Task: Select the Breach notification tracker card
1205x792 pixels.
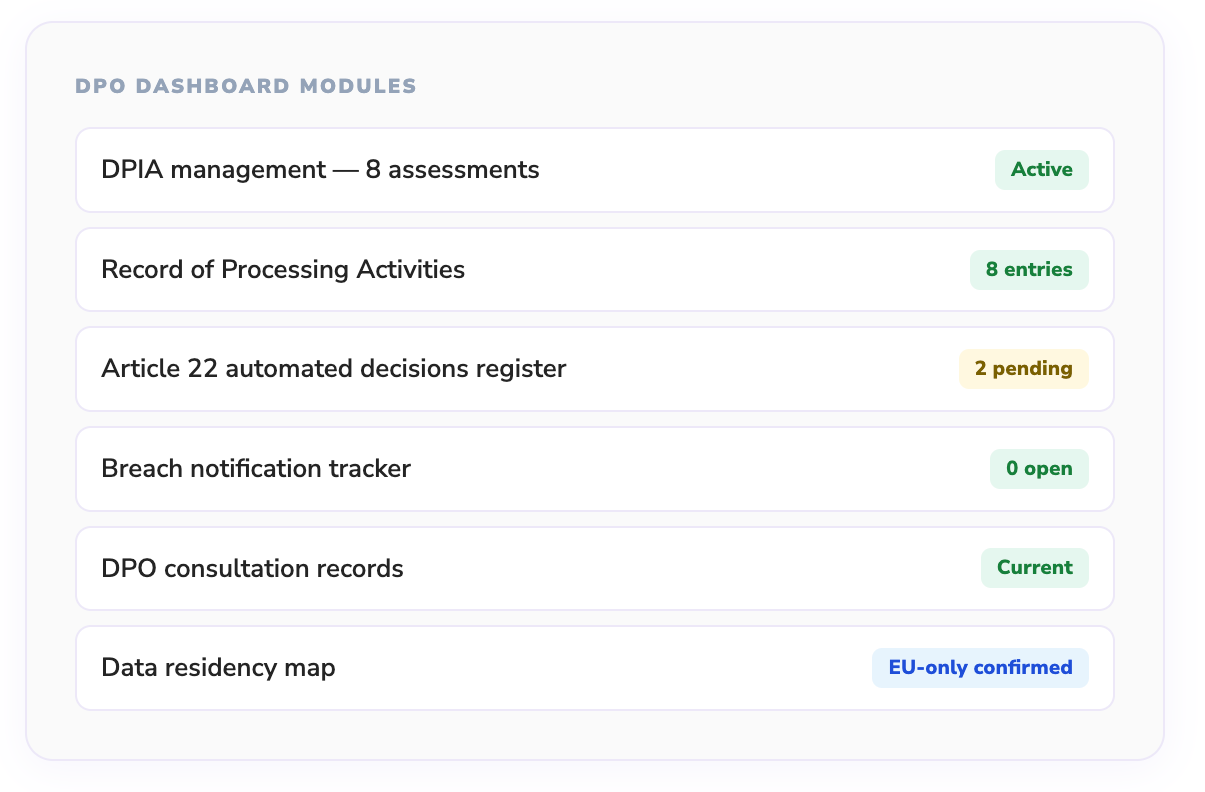Action: point(594,468)
